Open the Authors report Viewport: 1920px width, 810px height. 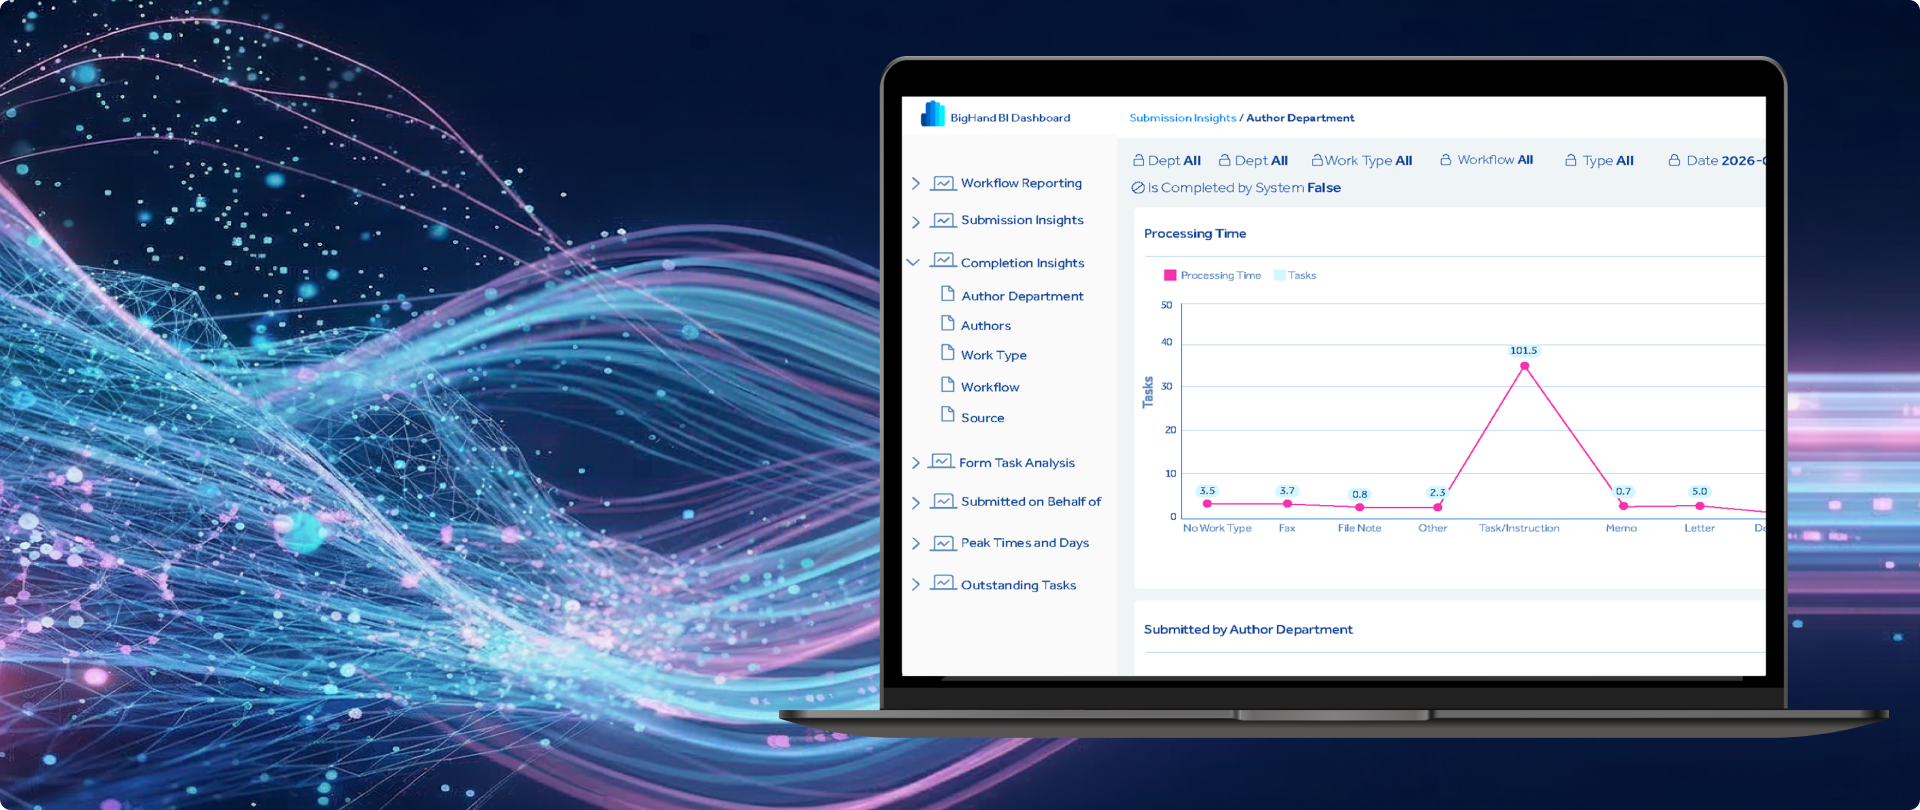986,326
